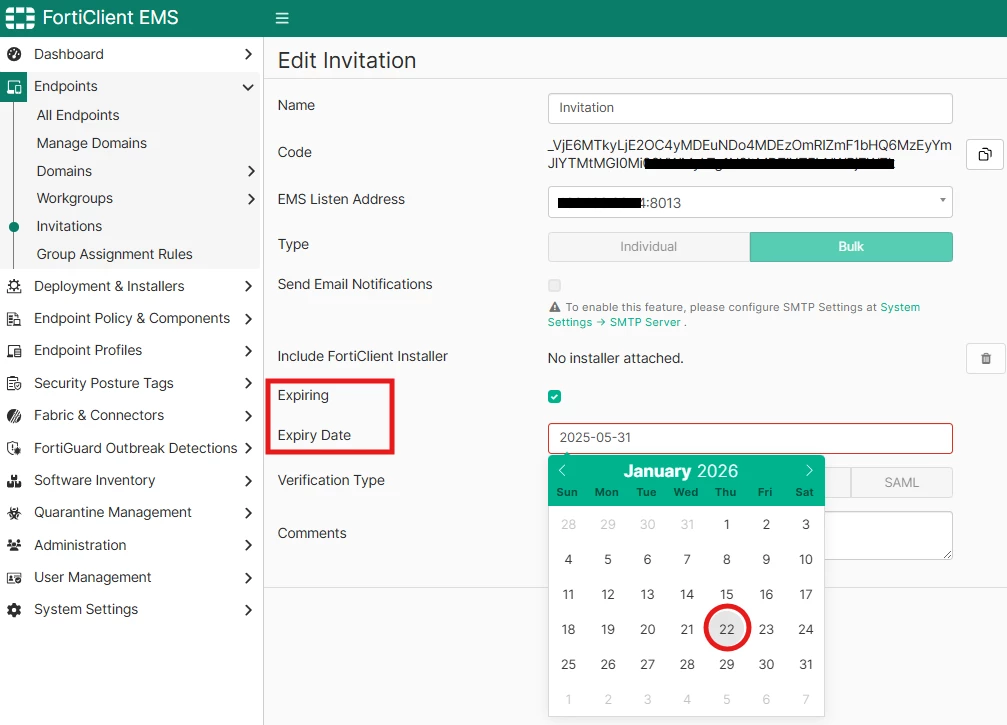
Task: Click the Expiry Date input field
Action: coord(750,438)
